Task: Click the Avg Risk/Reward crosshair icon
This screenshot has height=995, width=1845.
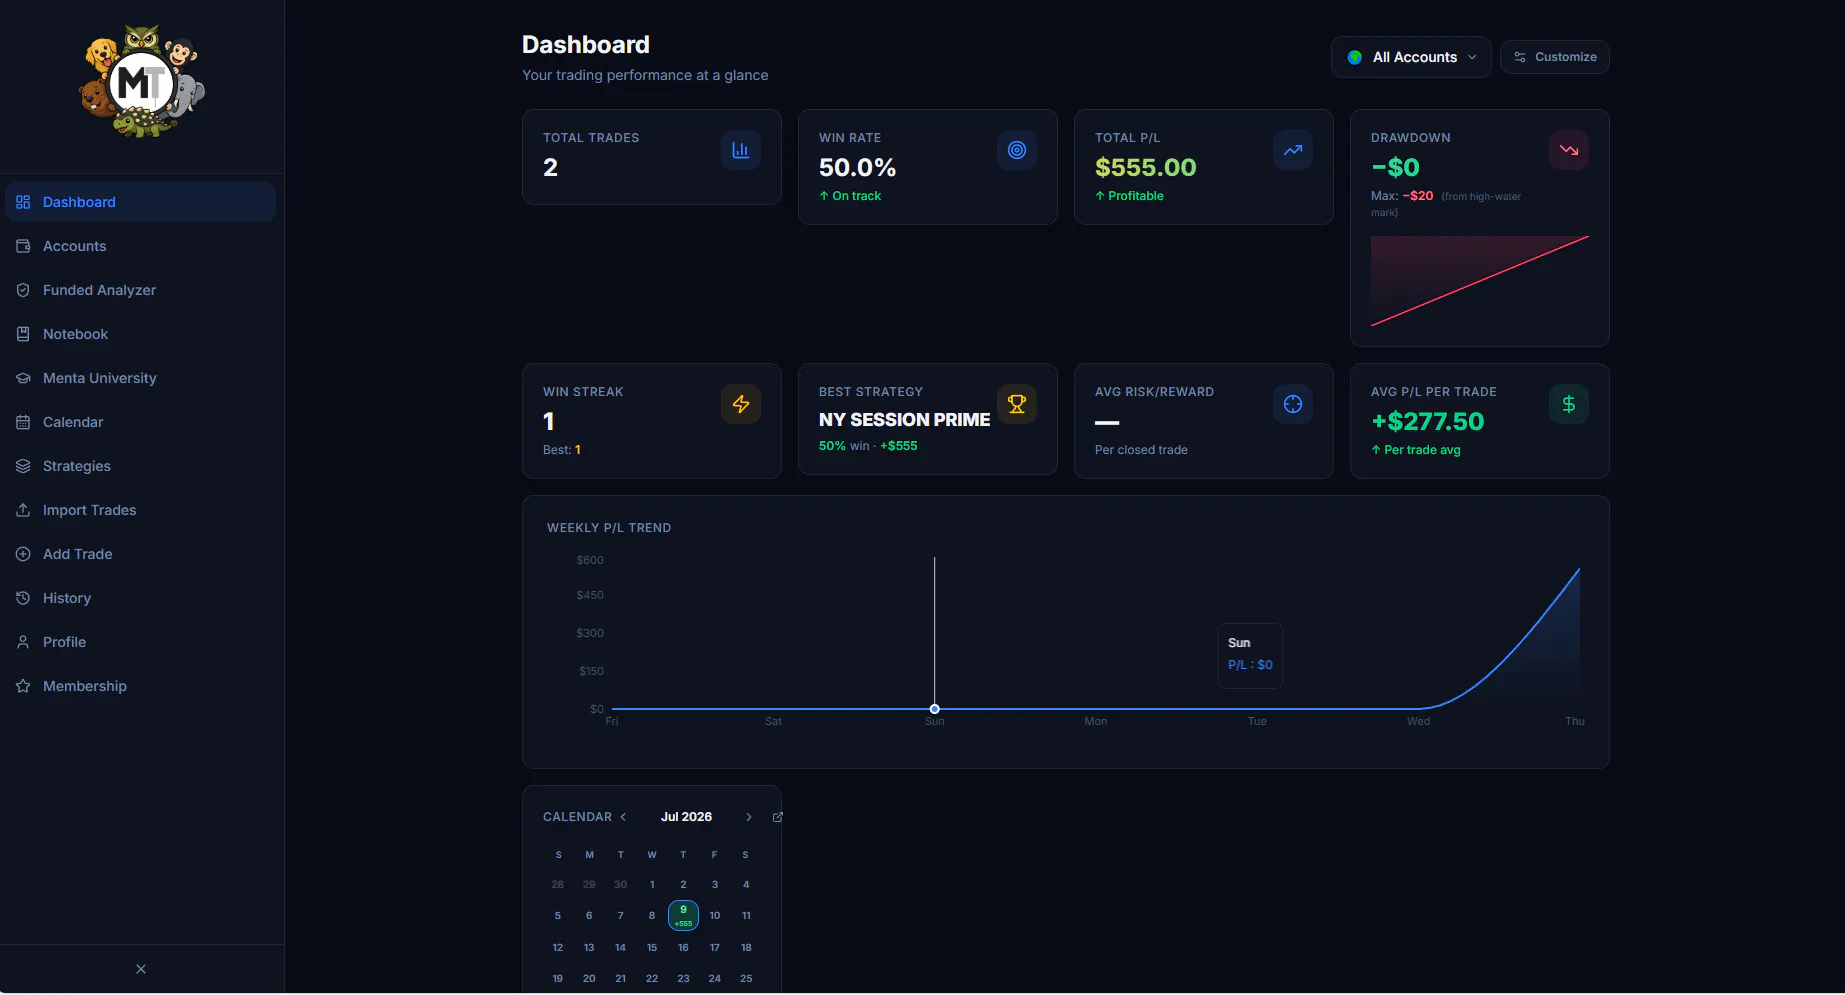Action: [x=1293, y=404]
